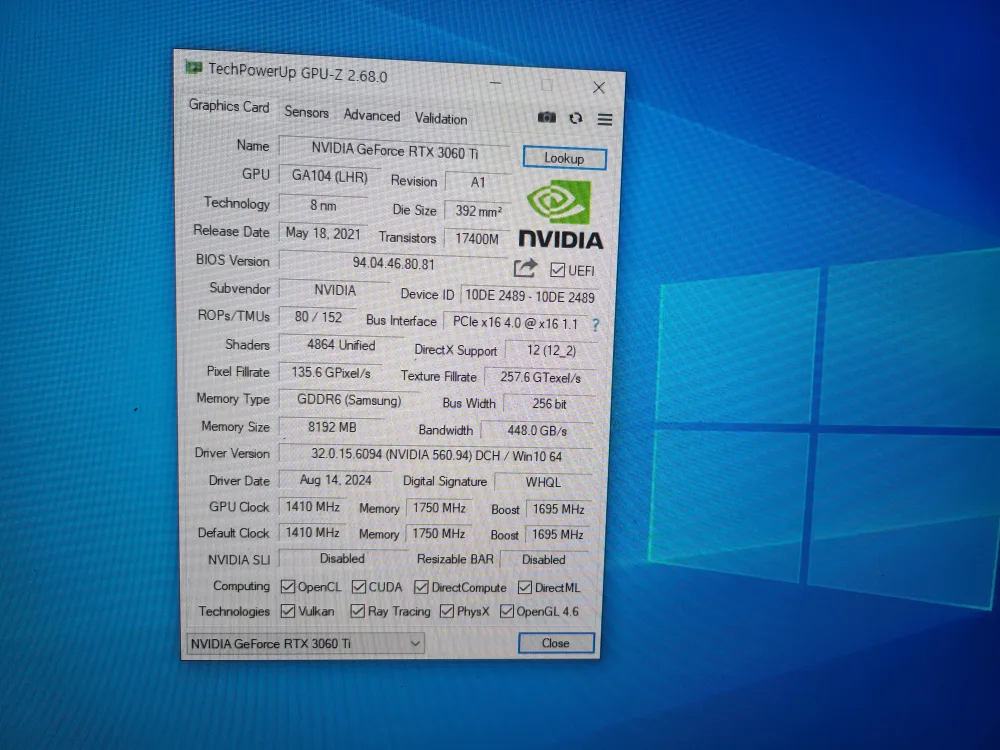Click the Texture Fillrate field 257.6 GTexel/s
This screenshot has height=750, width=1000.
(541, 378)
